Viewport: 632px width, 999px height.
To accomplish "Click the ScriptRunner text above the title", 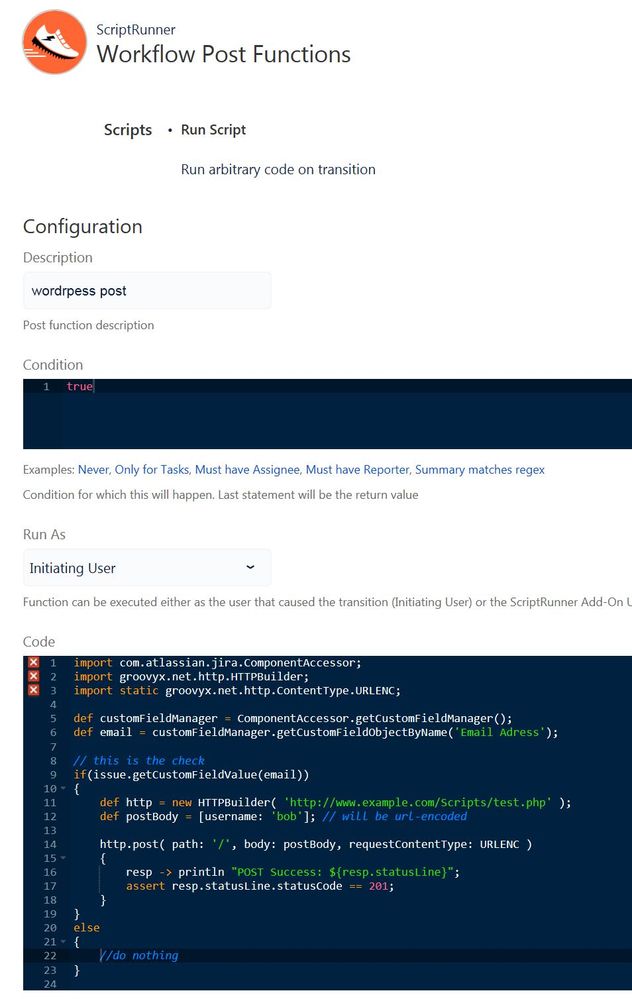I will [x=136, y=29].
